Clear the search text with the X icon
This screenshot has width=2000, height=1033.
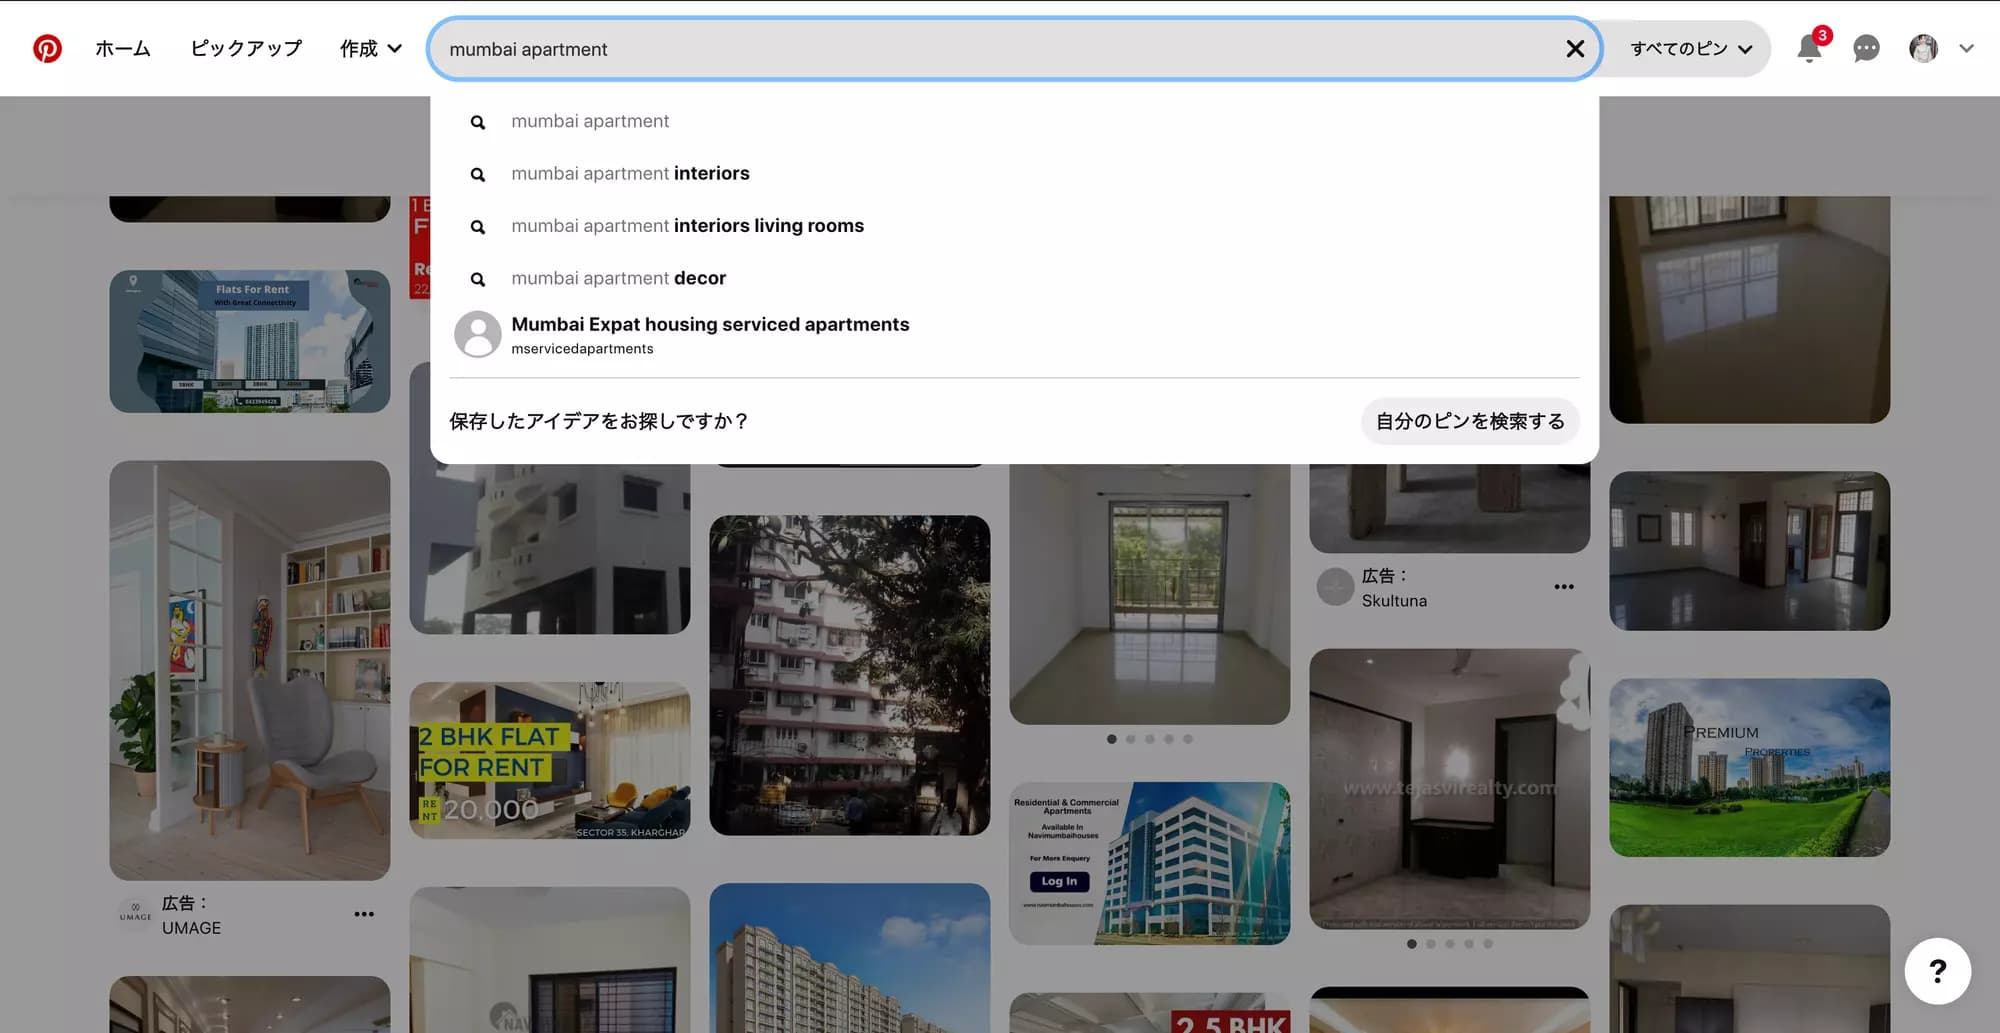coord(1574,48)
